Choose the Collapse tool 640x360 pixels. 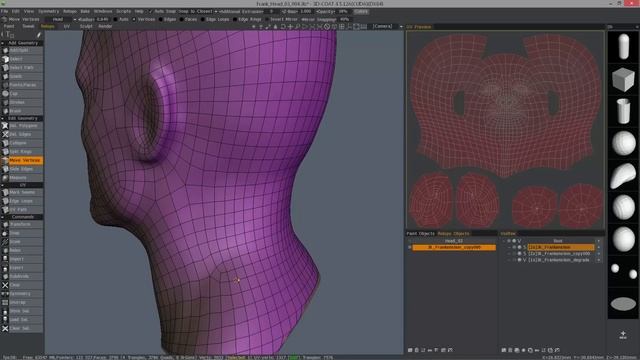click(22, 143)
